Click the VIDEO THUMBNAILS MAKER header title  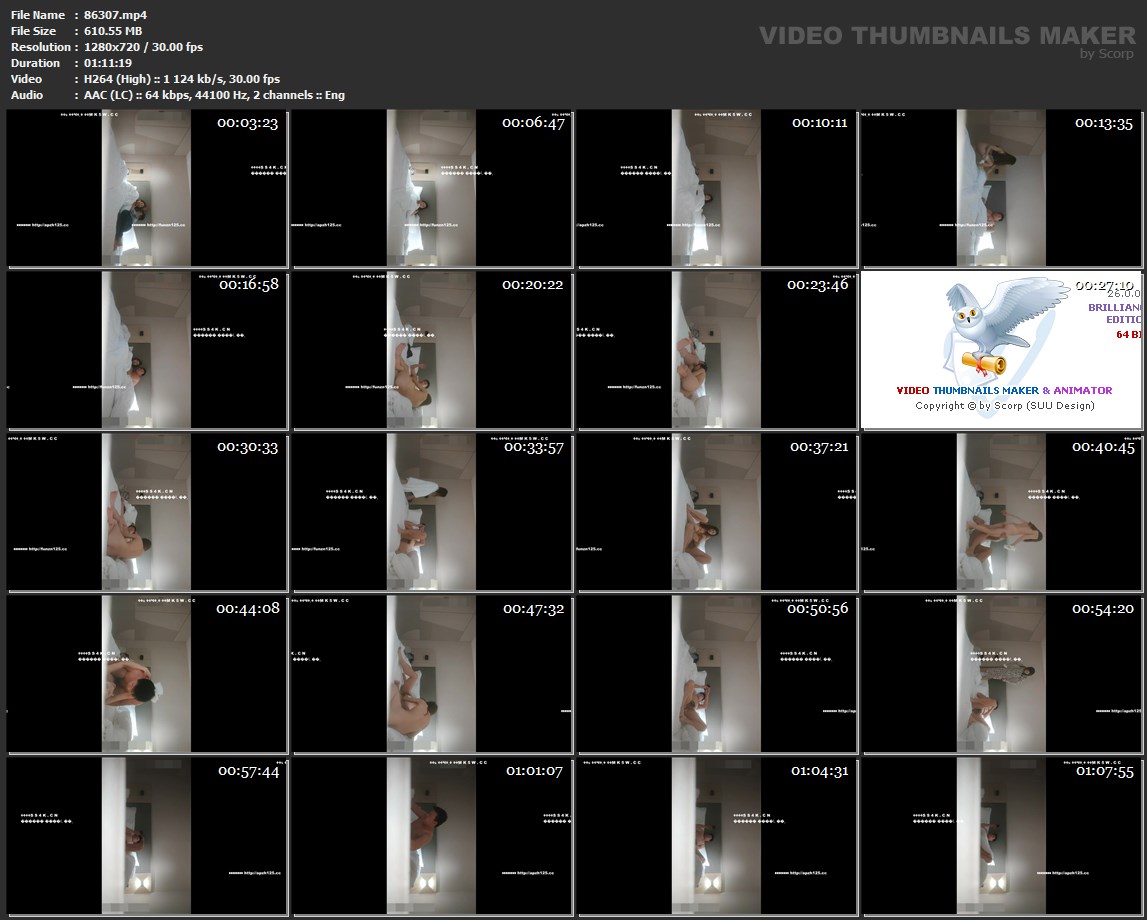point(946,36)
